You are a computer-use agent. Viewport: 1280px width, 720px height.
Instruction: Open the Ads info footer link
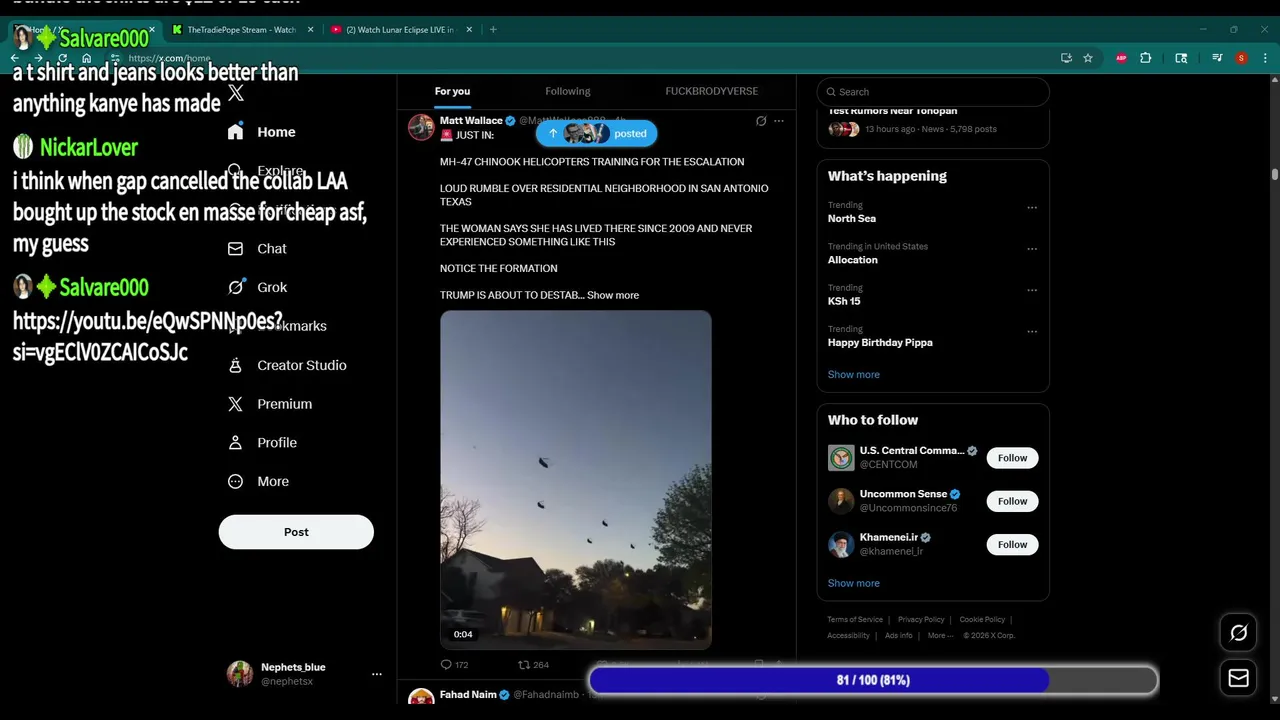(899, 636)
